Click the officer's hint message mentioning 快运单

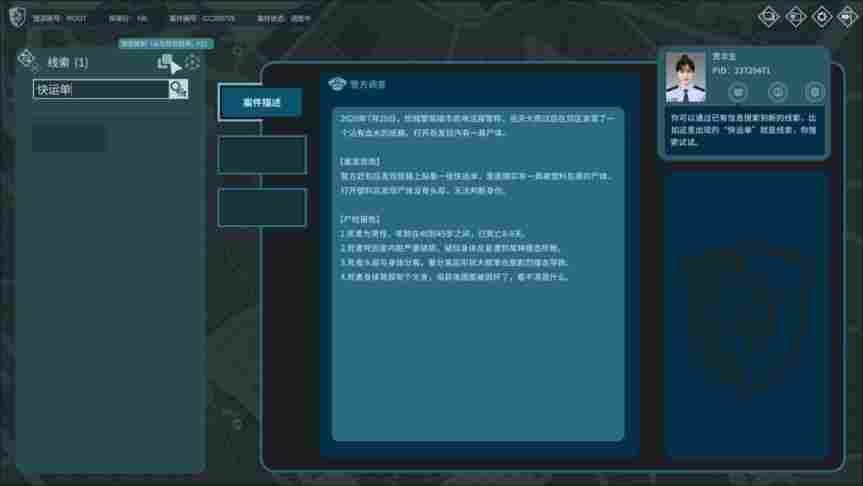pos(744,130)
